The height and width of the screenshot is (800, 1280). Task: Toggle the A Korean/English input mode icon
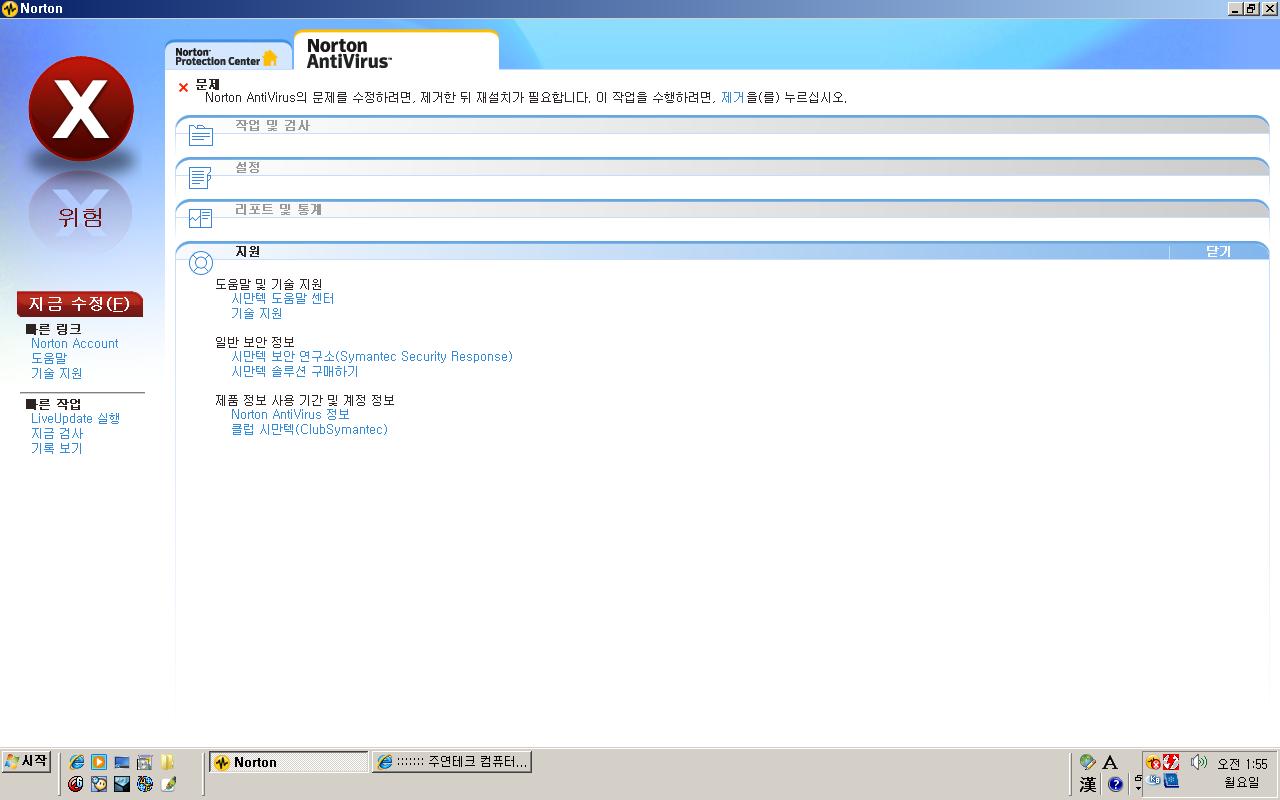pos(1110,762)
